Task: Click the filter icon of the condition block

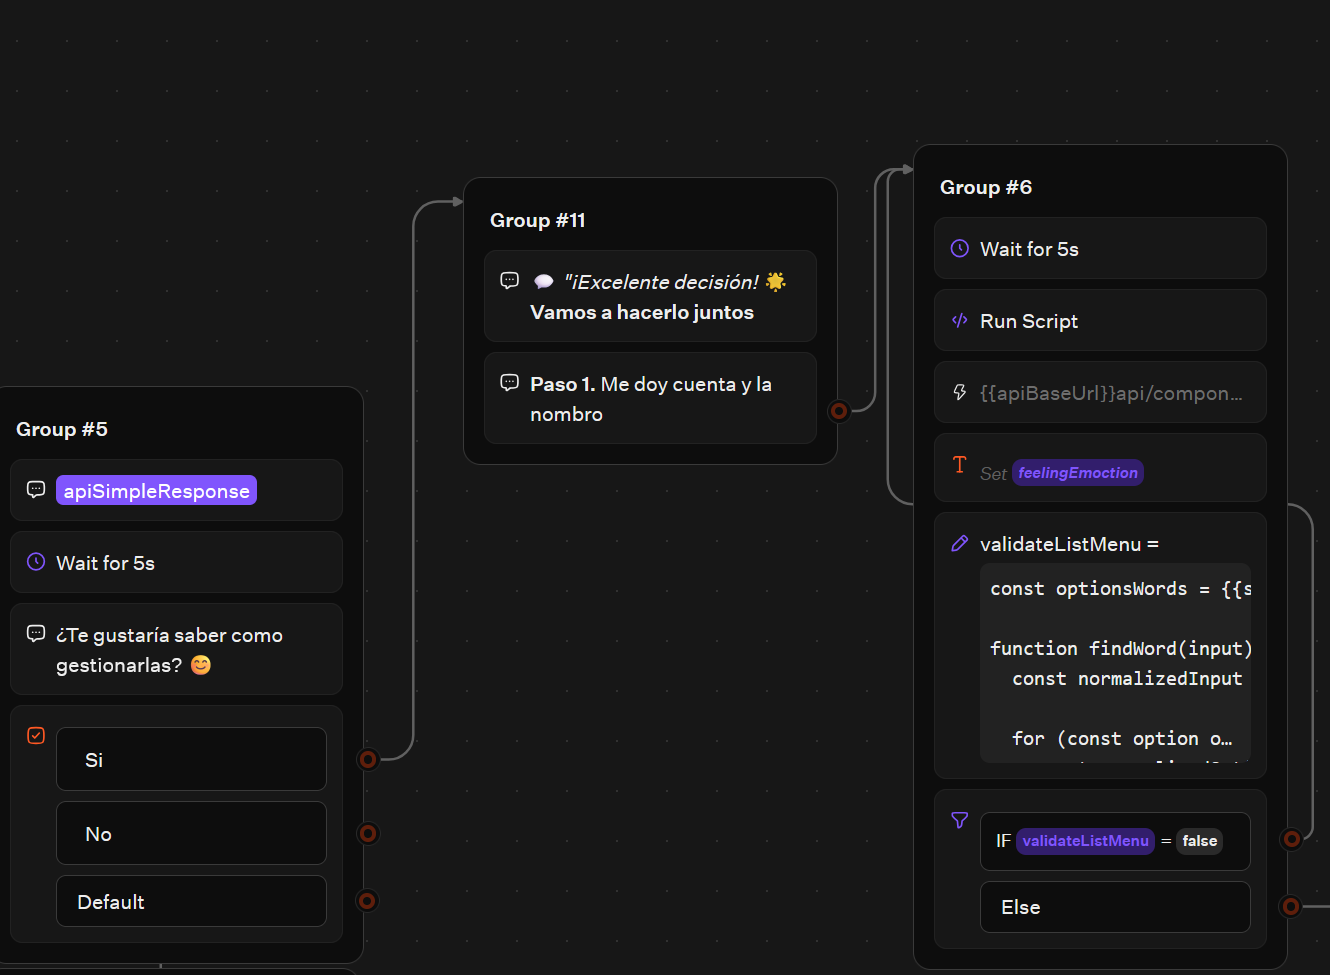Action: [x=960, y=820]
